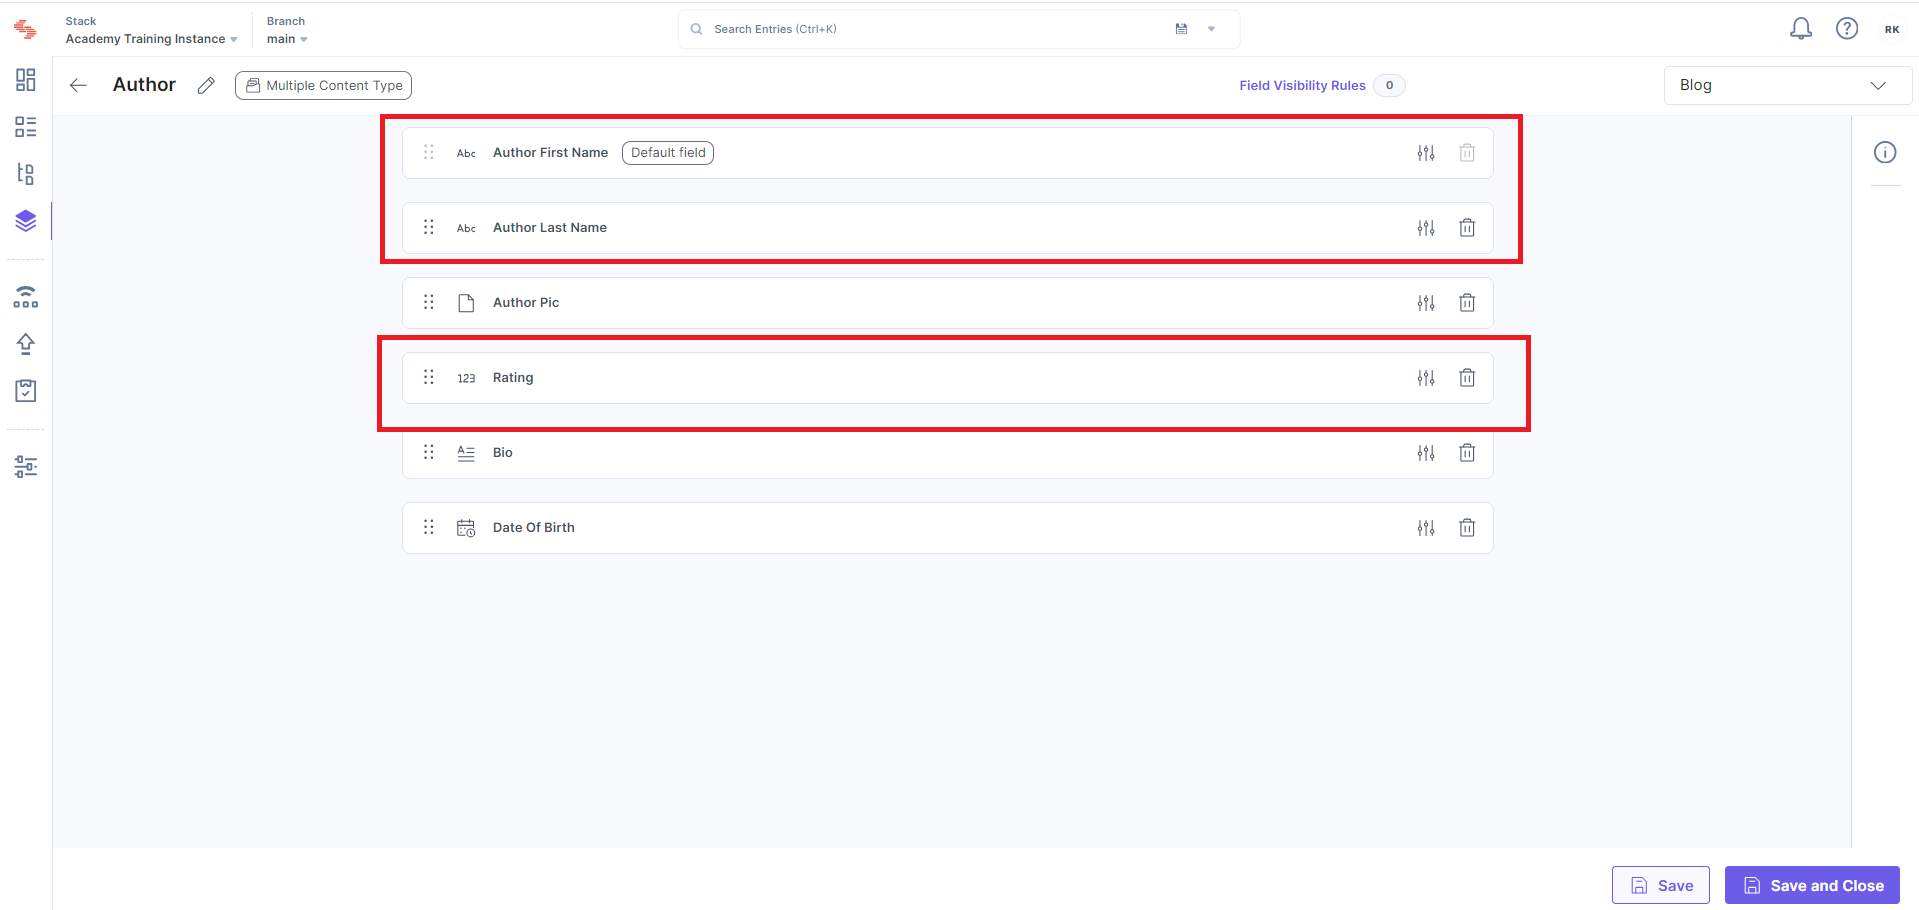
Task: Expand the search filter dropdown arrow
Action: pyautogui.click(x=1211, y=29)
